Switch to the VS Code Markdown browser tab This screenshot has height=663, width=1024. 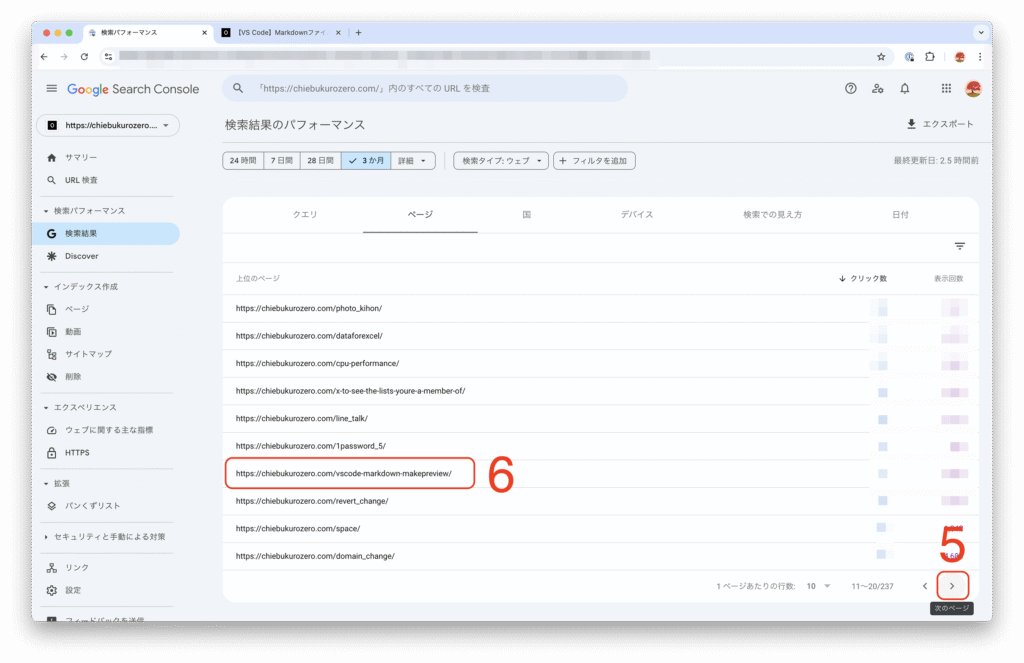[282, 32]
